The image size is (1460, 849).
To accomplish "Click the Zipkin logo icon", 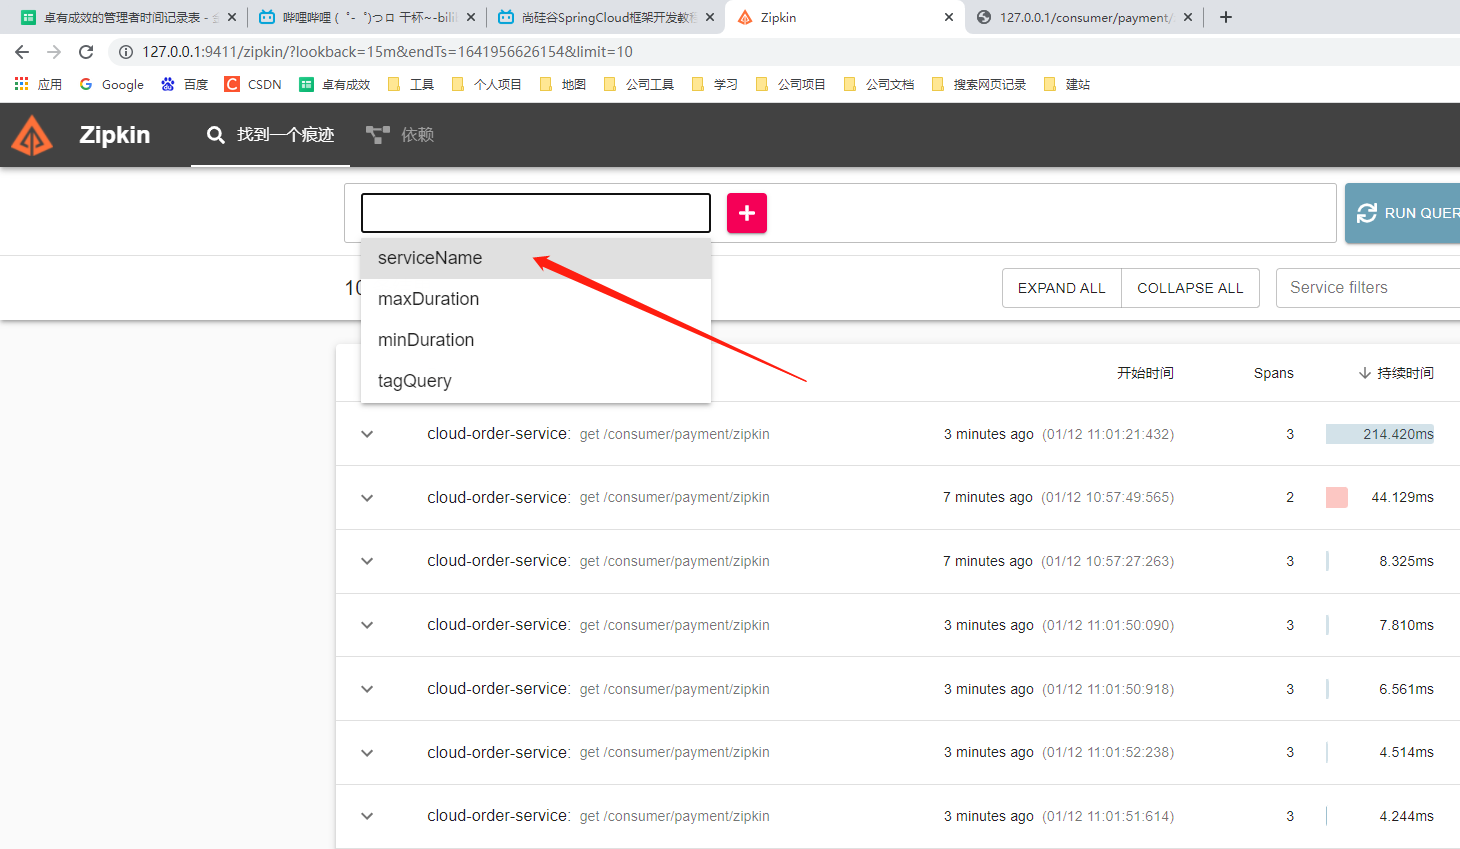I will click(x=32, y=135).
